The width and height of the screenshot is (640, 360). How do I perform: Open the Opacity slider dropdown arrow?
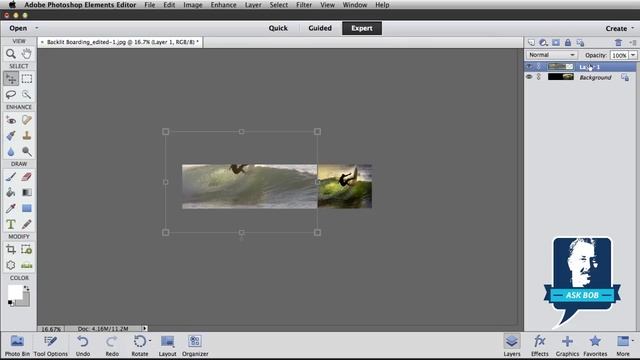(x=633, y=55)
